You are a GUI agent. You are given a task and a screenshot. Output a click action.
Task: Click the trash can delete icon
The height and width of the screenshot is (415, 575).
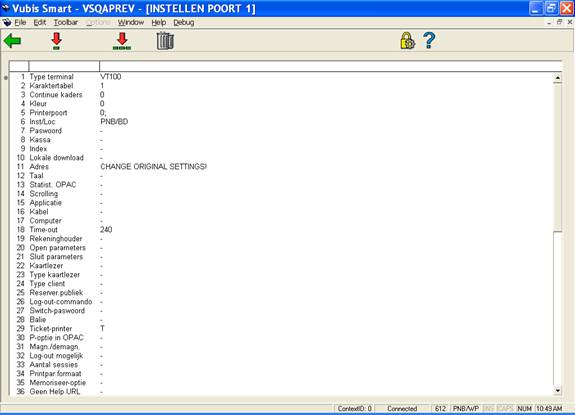[x=165, y=41]
